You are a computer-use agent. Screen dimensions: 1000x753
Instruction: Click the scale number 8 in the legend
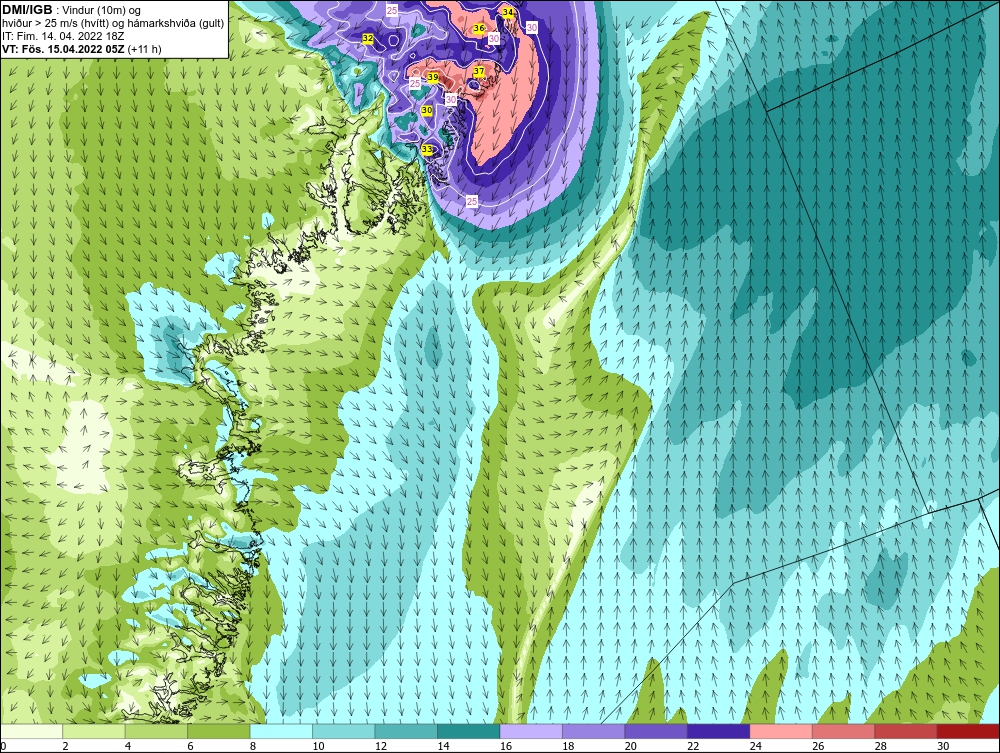click(253, 746)
